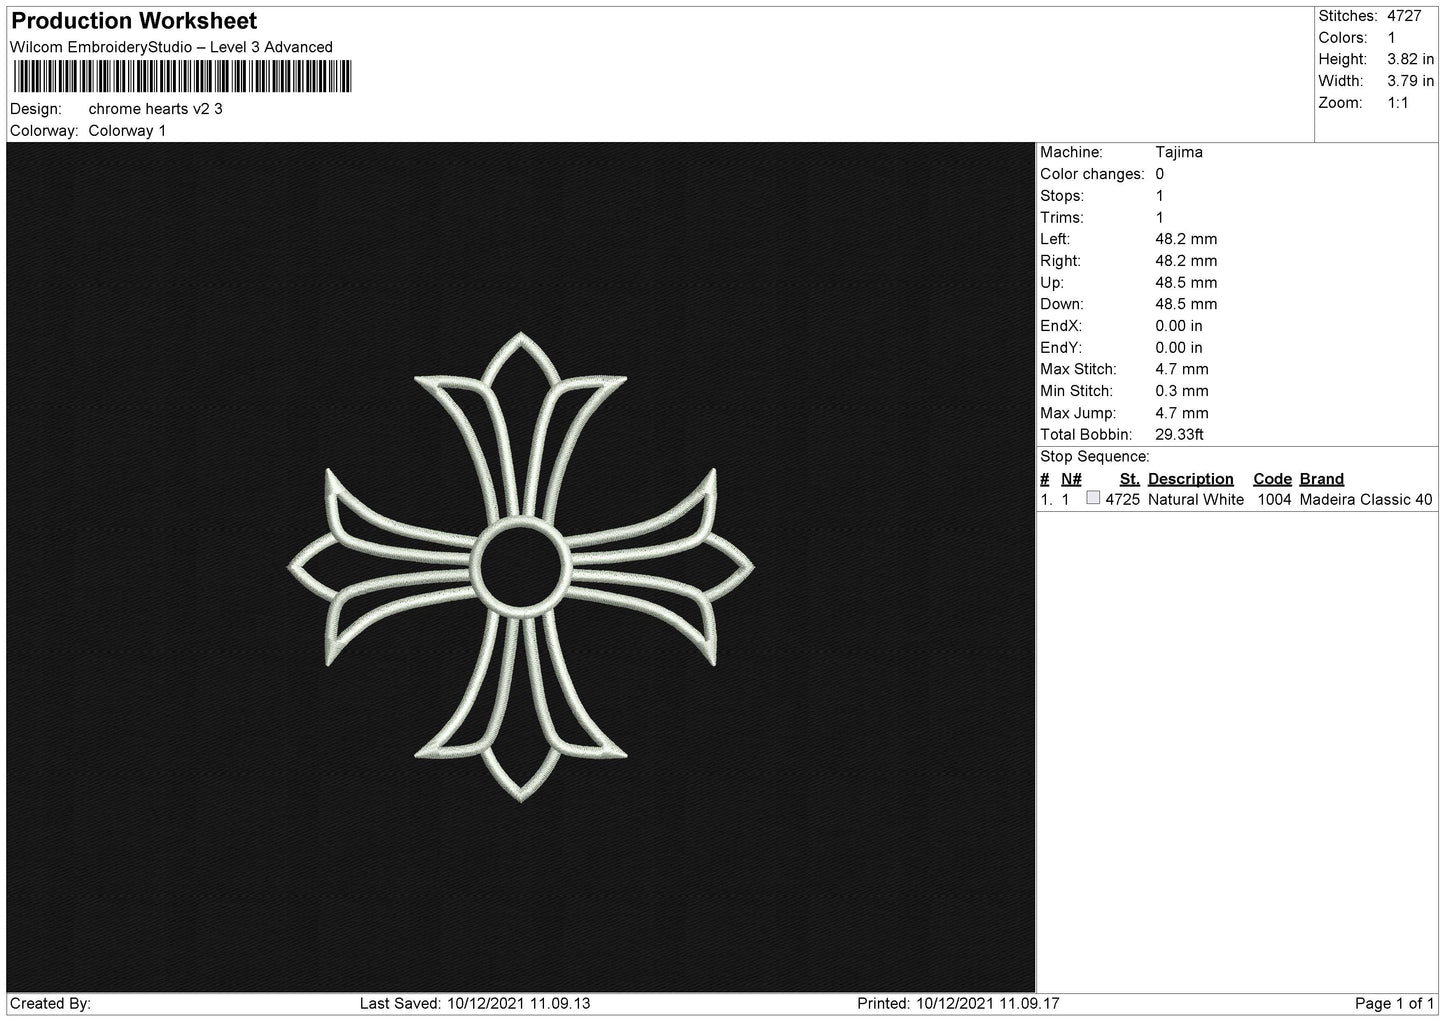
Task: Click the EndY value '0.00 in'
Action: pos(1179,348)
